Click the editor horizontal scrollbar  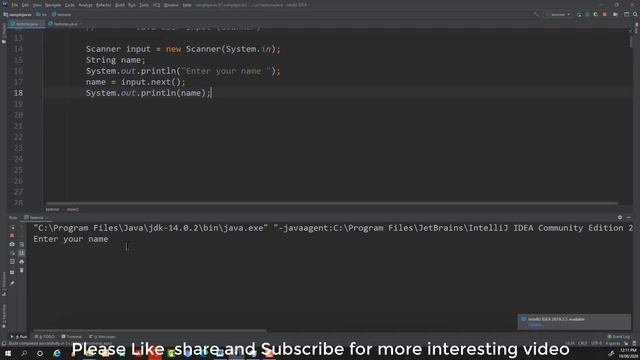(x=331, y=203)
